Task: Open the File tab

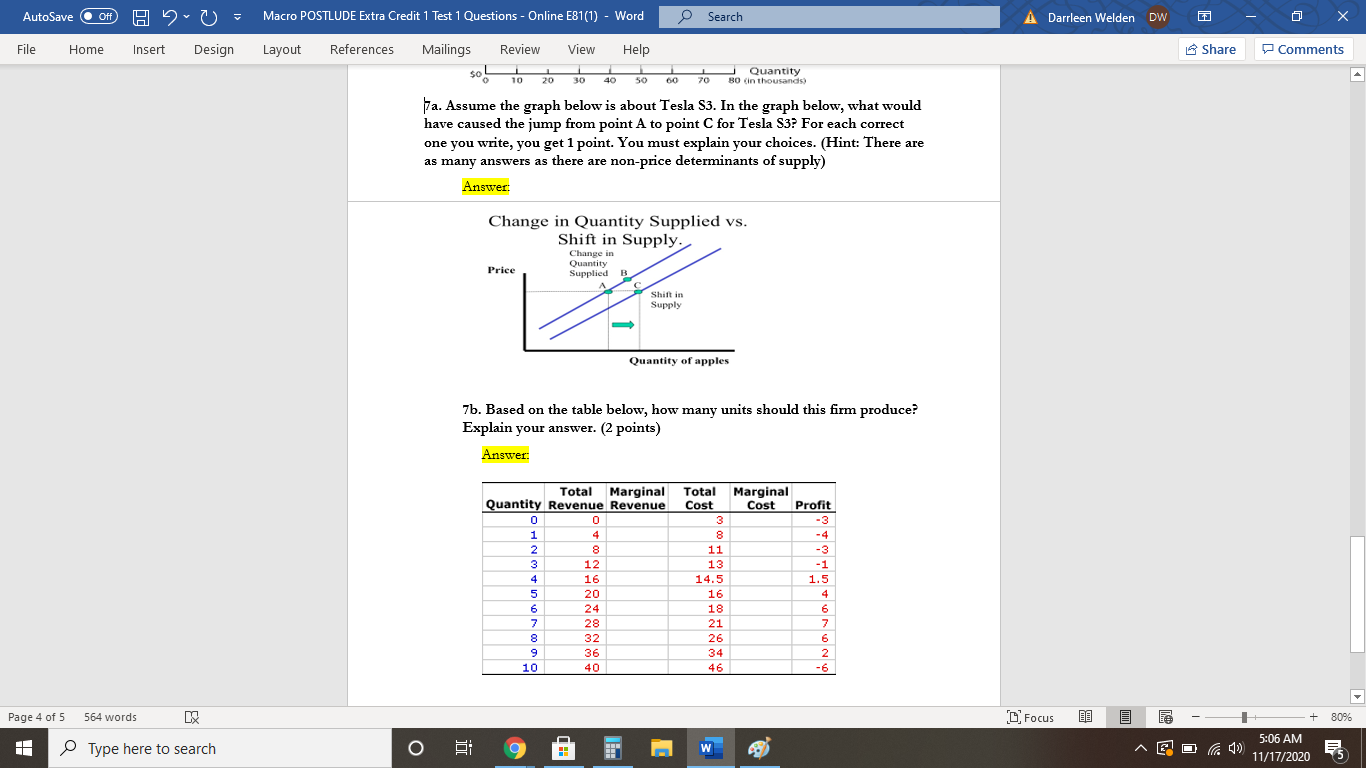Action: tap(27, 49)
